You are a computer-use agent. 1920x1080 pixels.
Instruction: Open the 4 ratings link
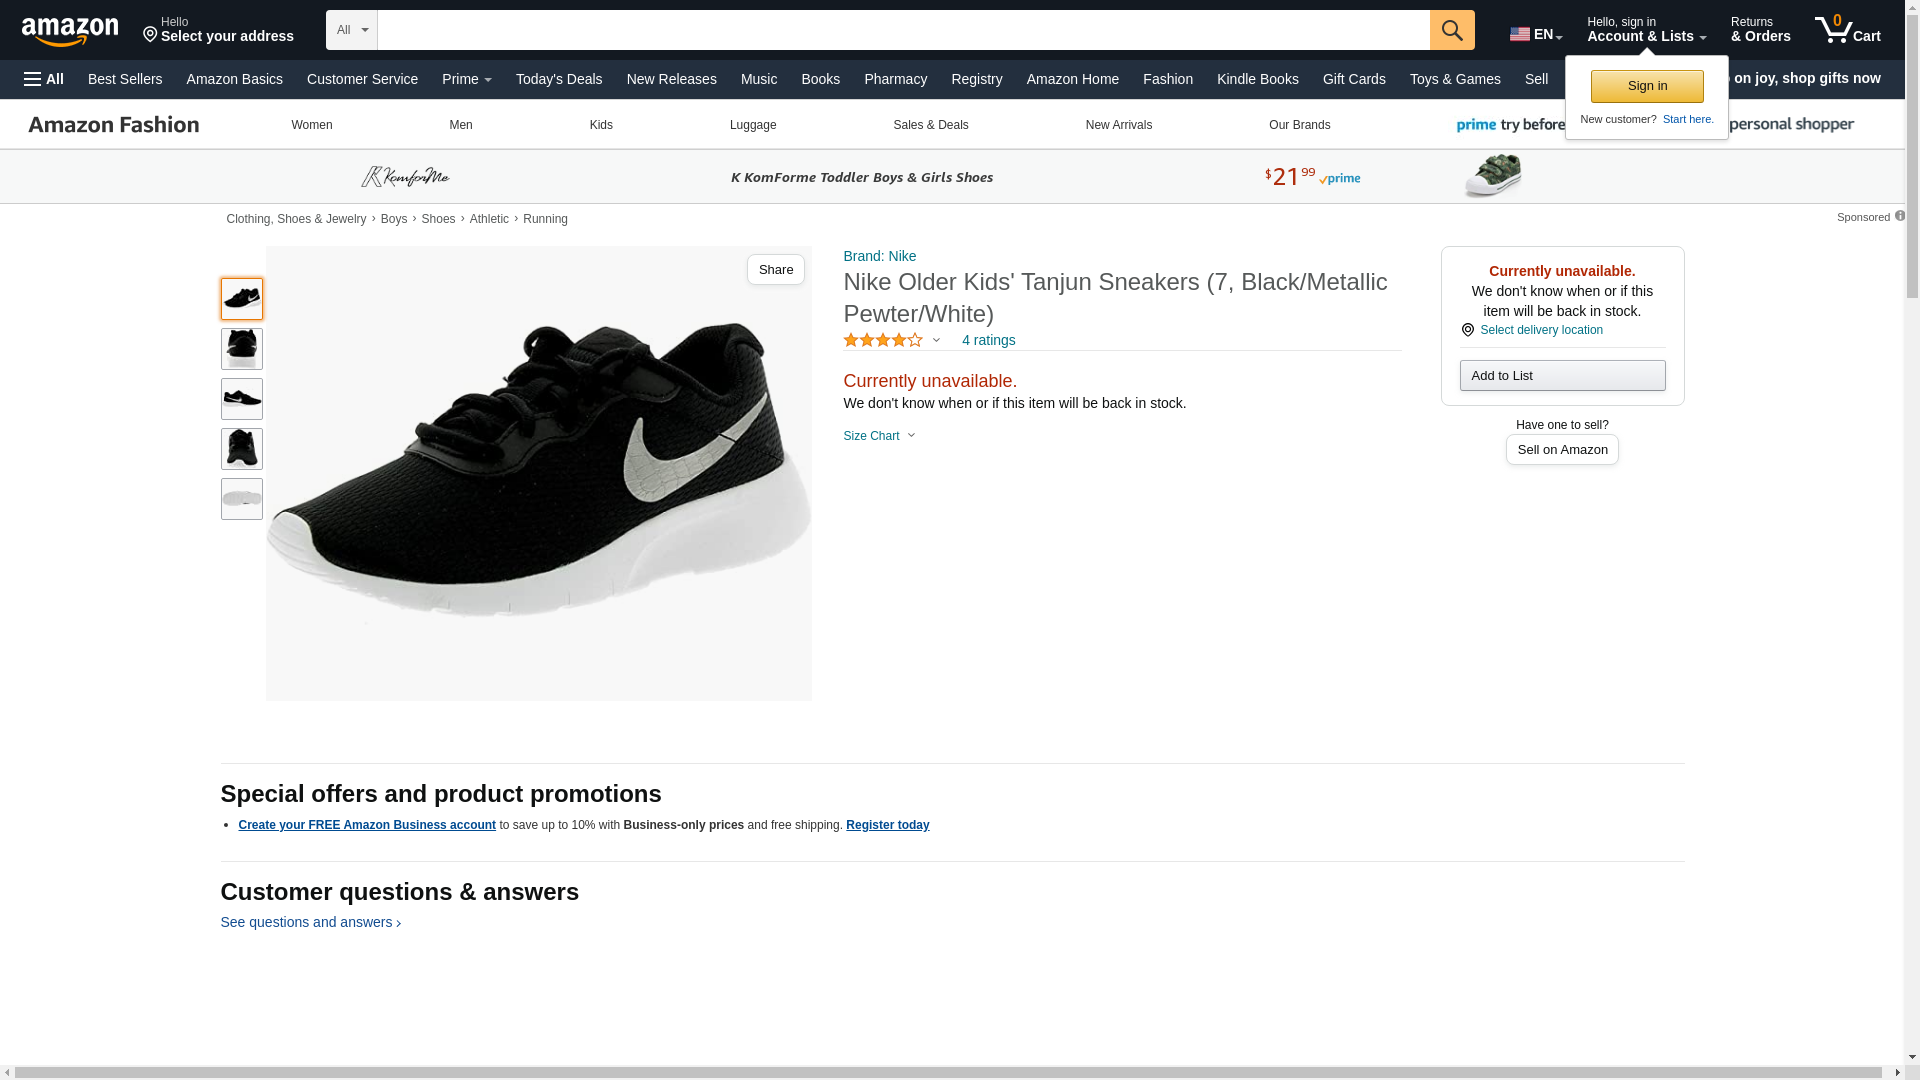pyautogui.click(x=988, y=341)
